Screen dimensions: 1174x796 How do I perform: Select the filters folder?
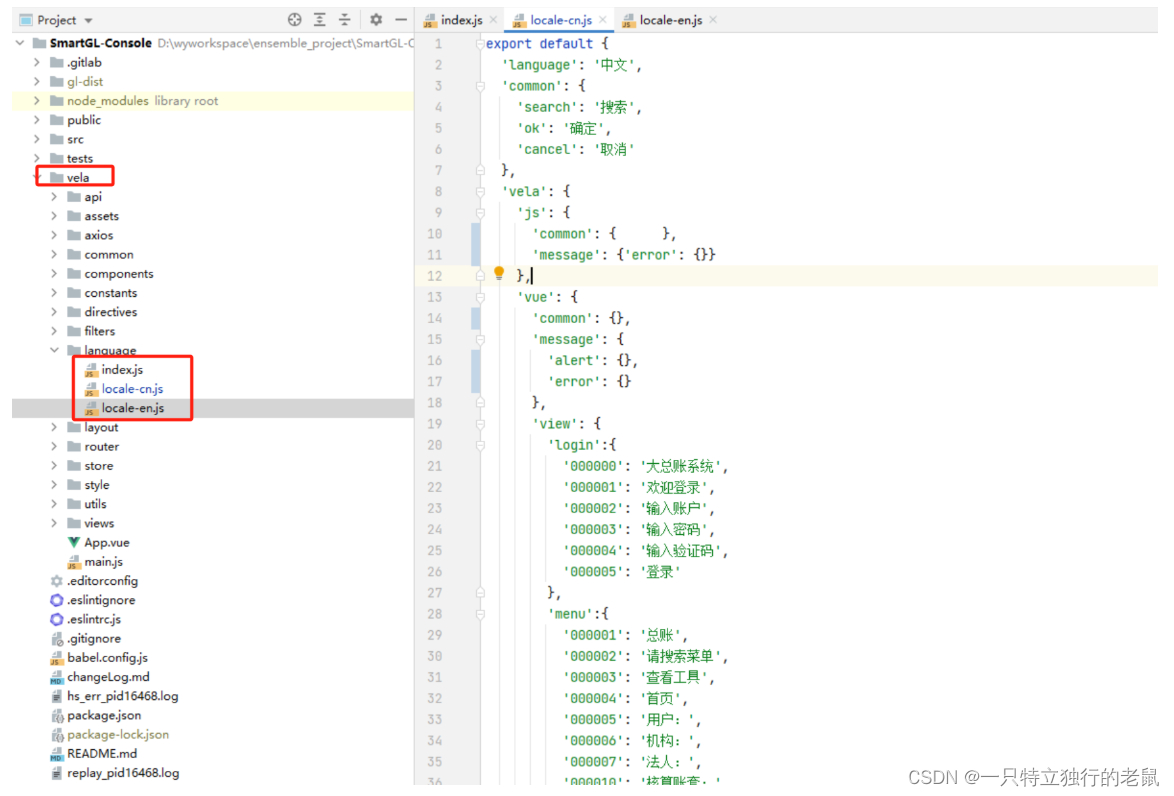99,332
